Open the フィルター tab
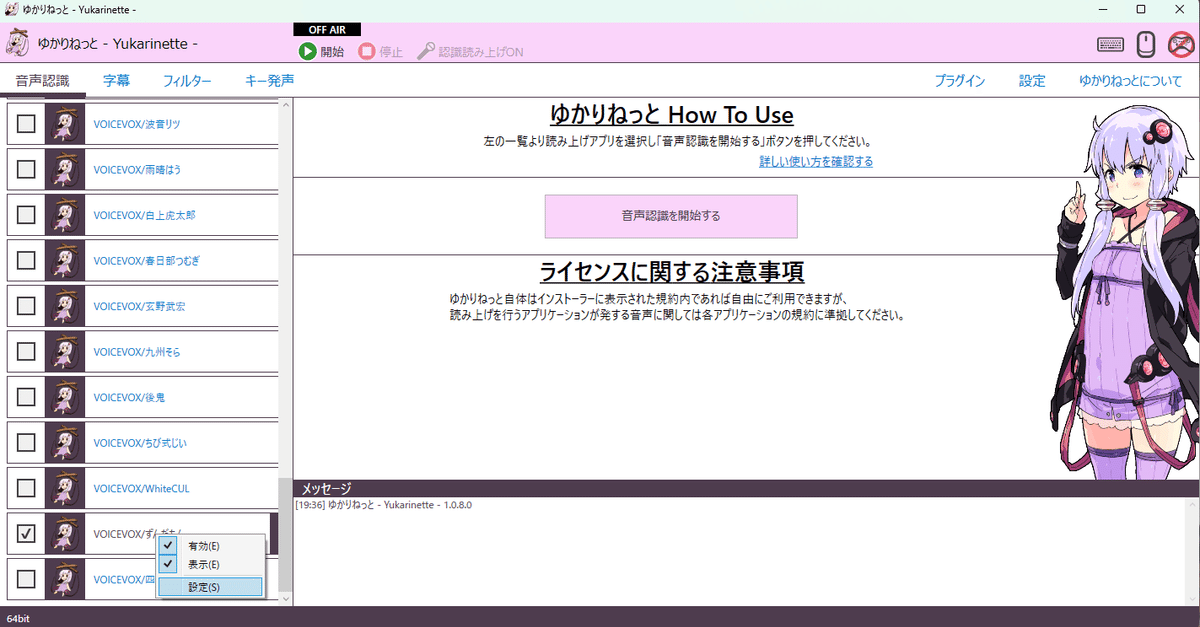The height and width of the screenshot is (627, 1200). click(x=187, y=81)
